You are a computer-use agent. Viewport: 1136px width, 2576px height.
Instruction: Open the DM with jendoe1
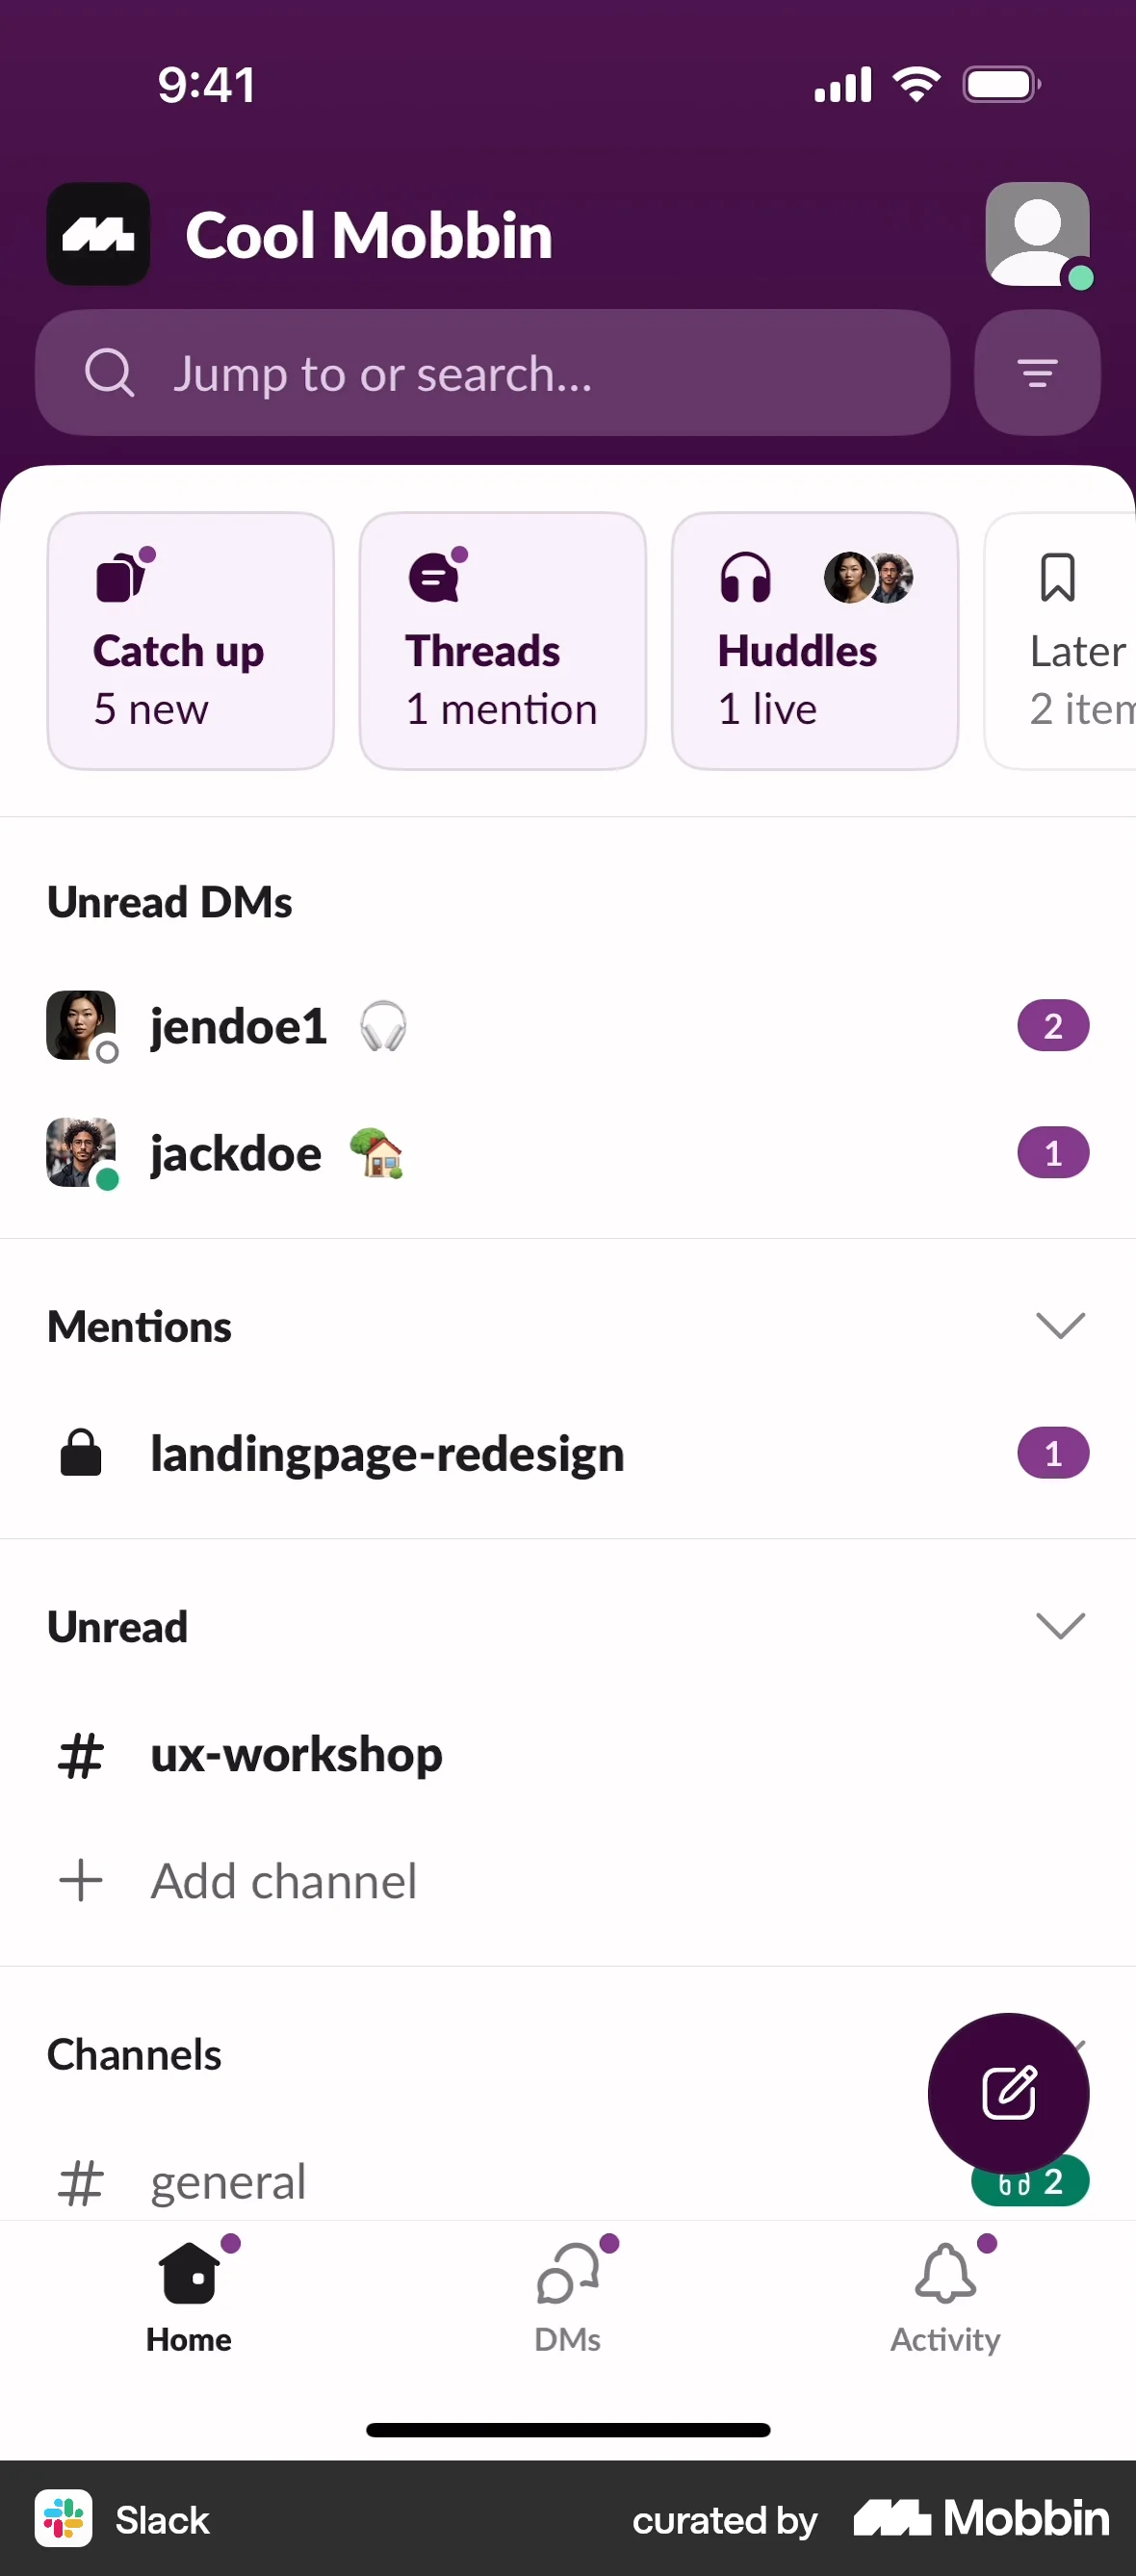(238, 1027)
